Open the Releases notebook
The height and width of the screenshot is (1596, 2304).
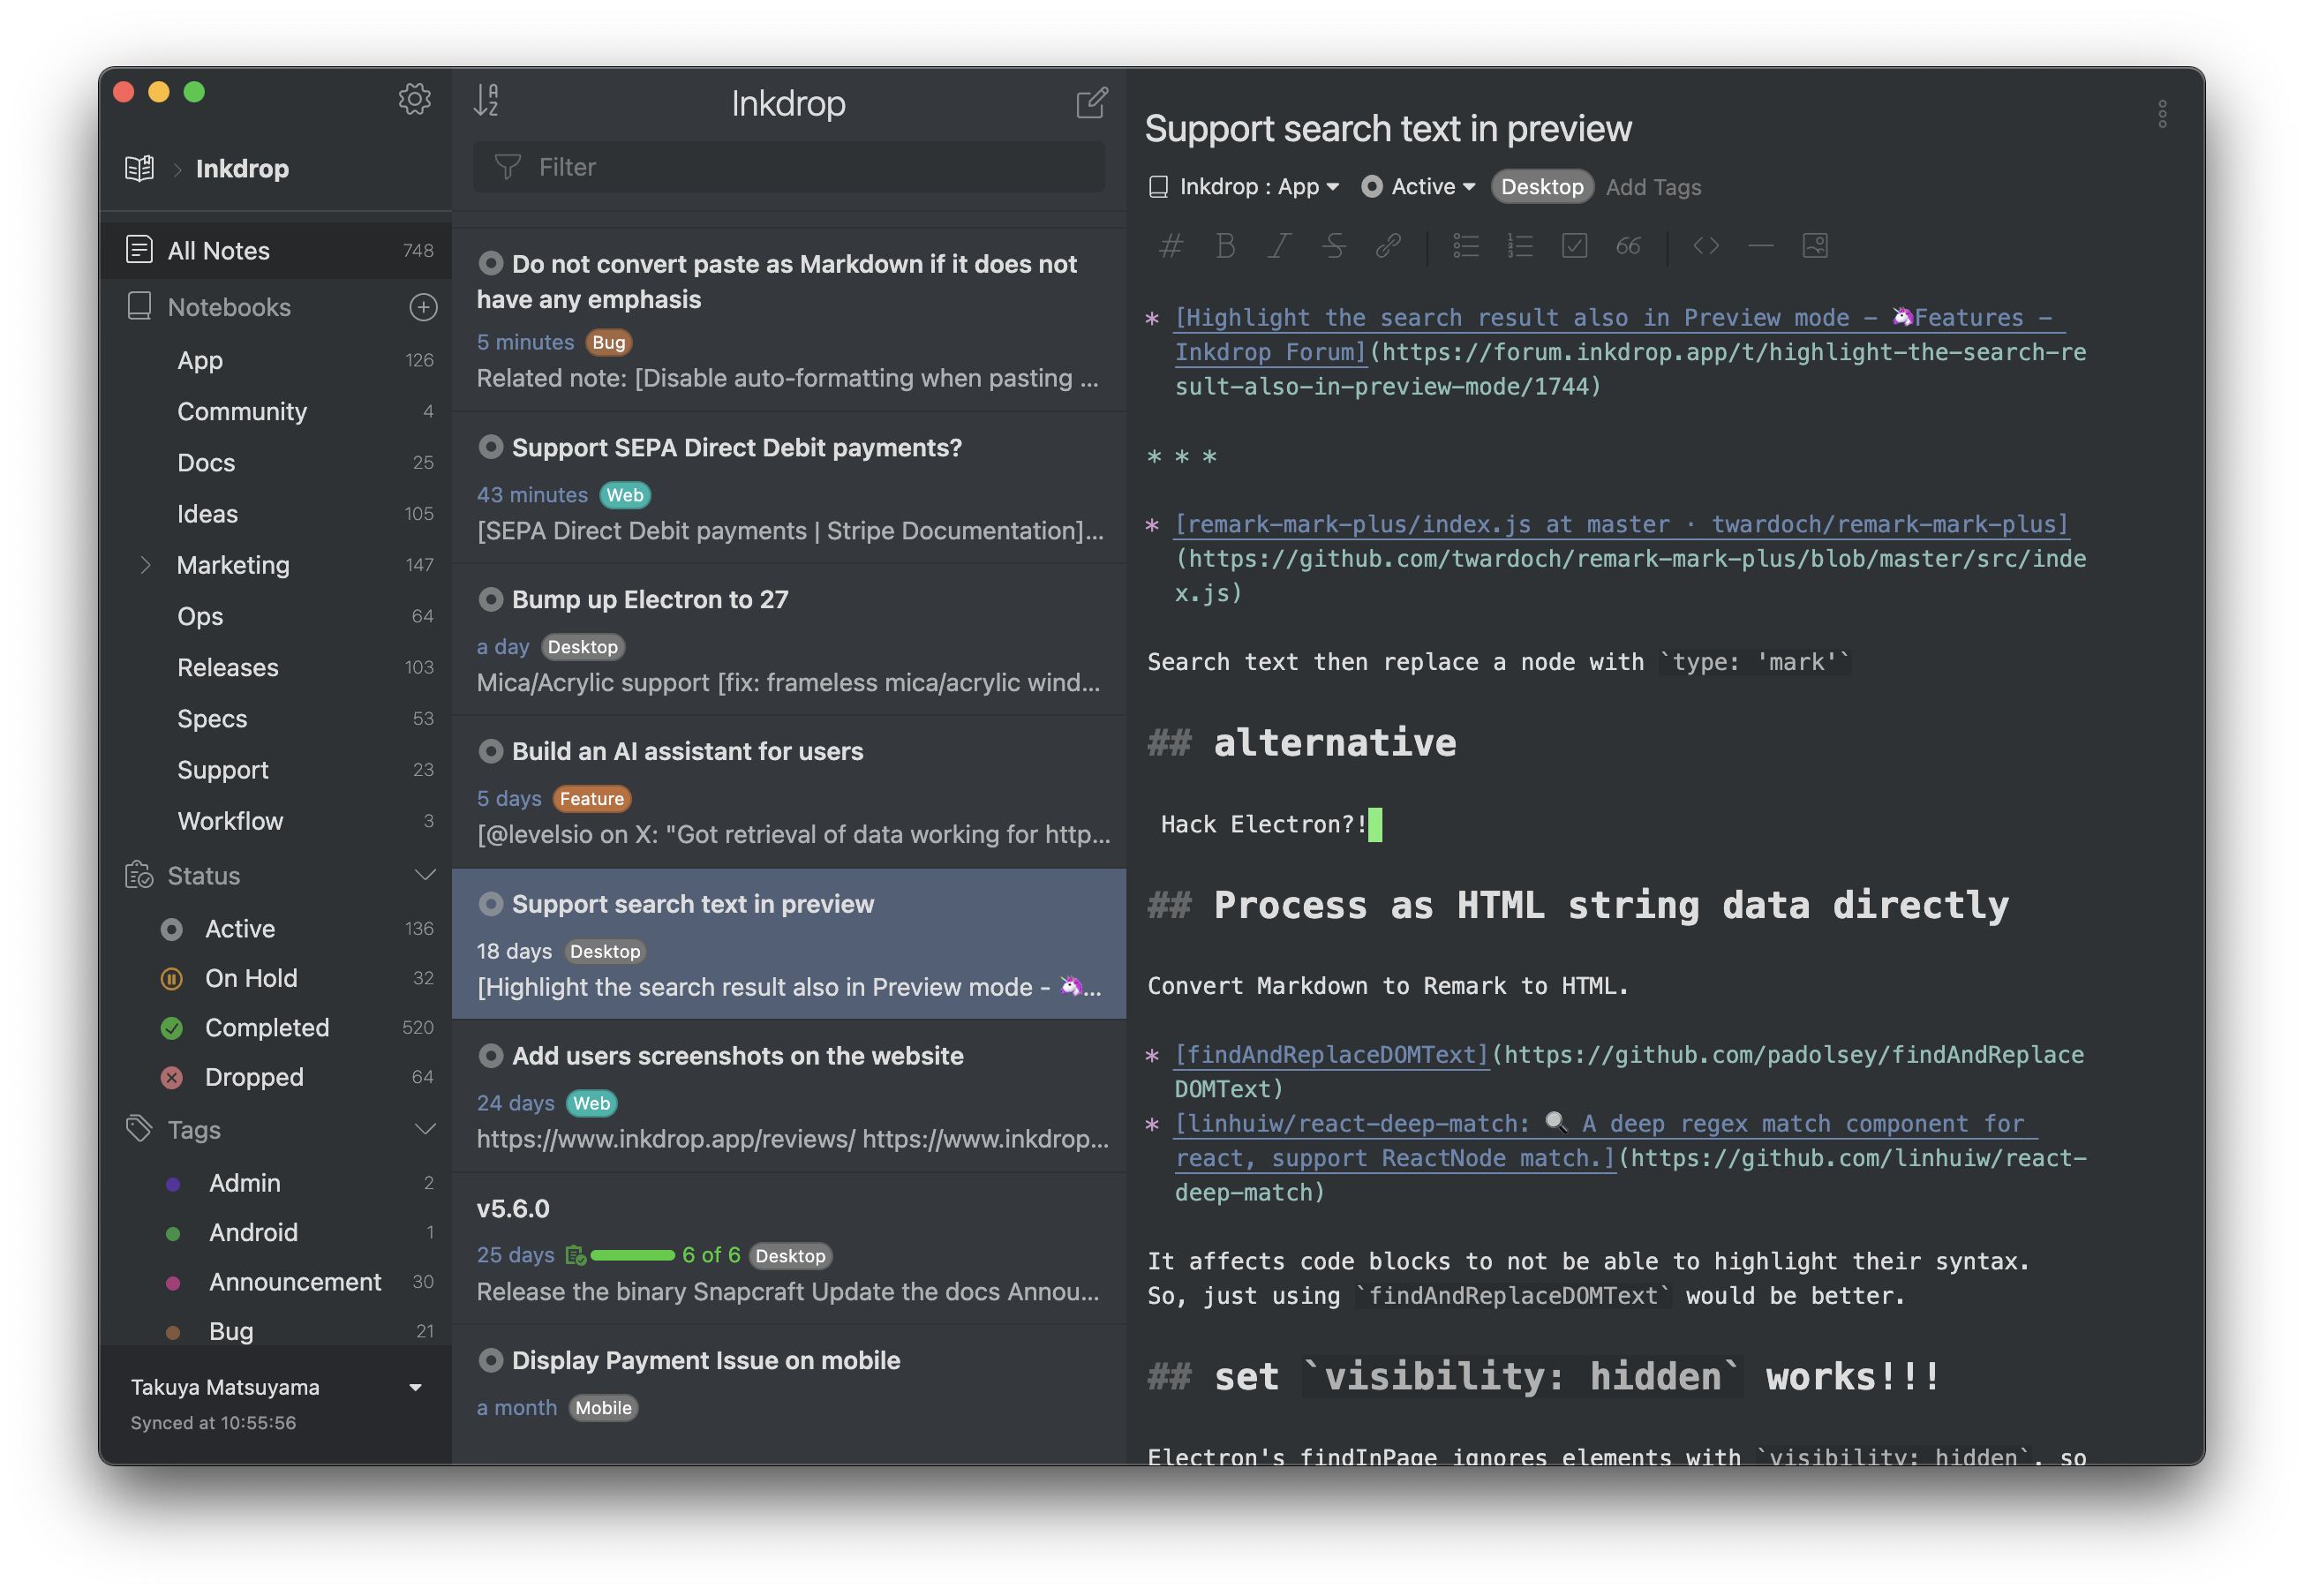click(227, 667)
